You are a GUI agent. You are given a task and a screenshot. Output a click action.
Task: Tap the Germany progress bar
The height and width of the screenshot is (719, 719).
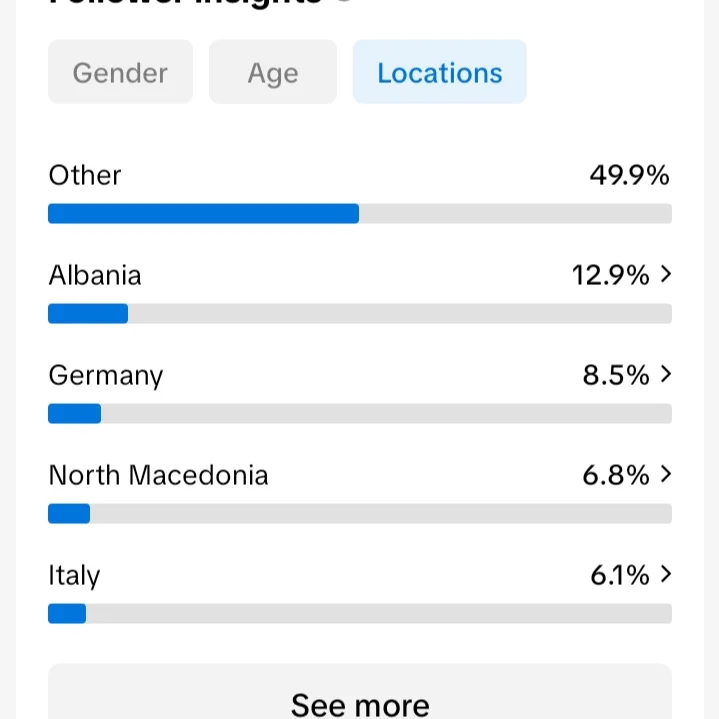coord(360,414)
